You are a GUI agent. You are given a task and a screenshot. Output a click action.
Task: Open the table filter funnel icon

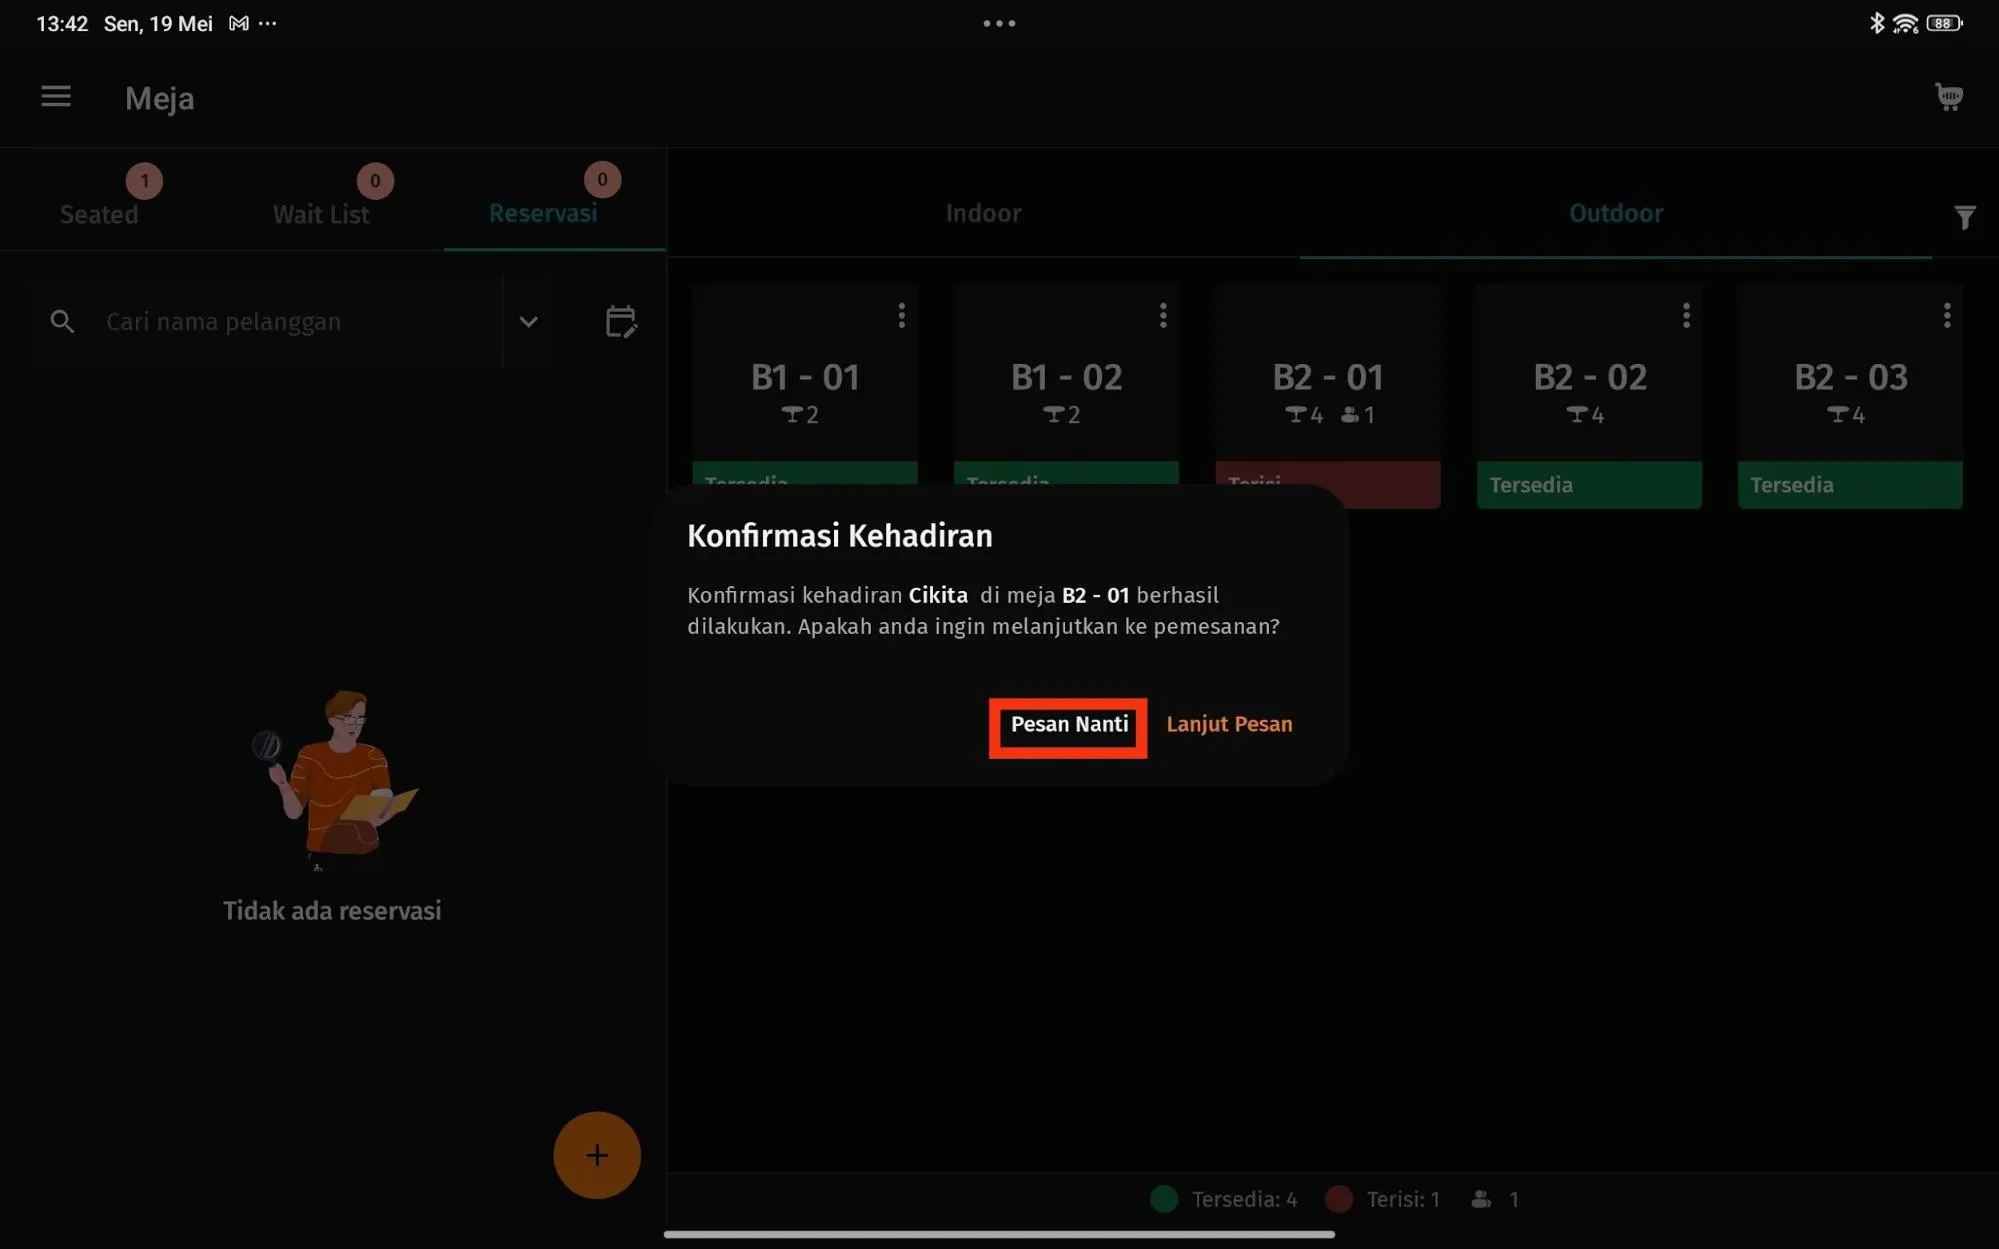pos(1964,217)
